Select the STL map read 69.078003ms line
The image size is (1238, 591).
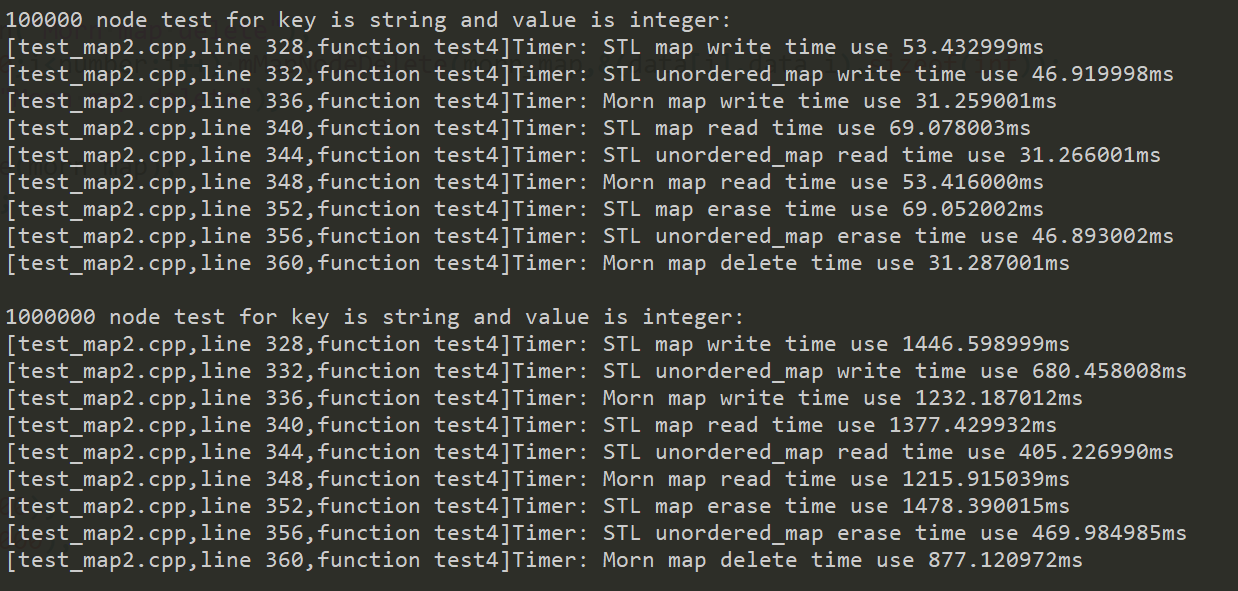point(518,128)
